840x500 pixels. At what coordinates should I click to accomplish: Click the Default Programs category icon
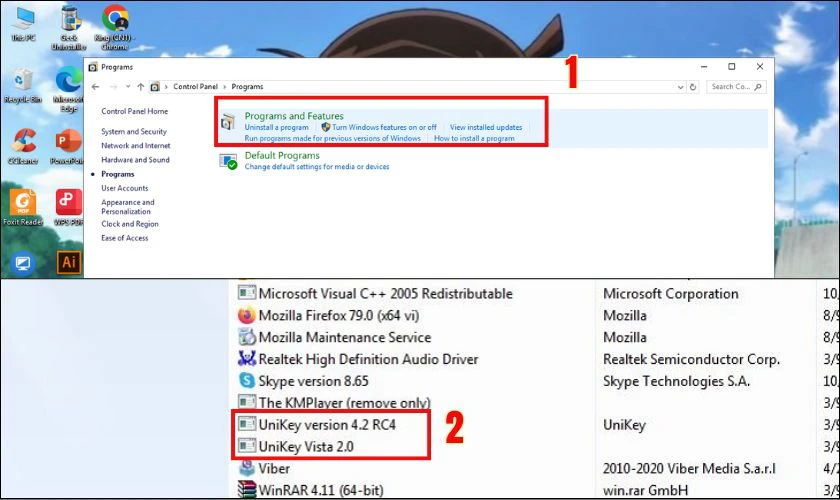(228, 161)
